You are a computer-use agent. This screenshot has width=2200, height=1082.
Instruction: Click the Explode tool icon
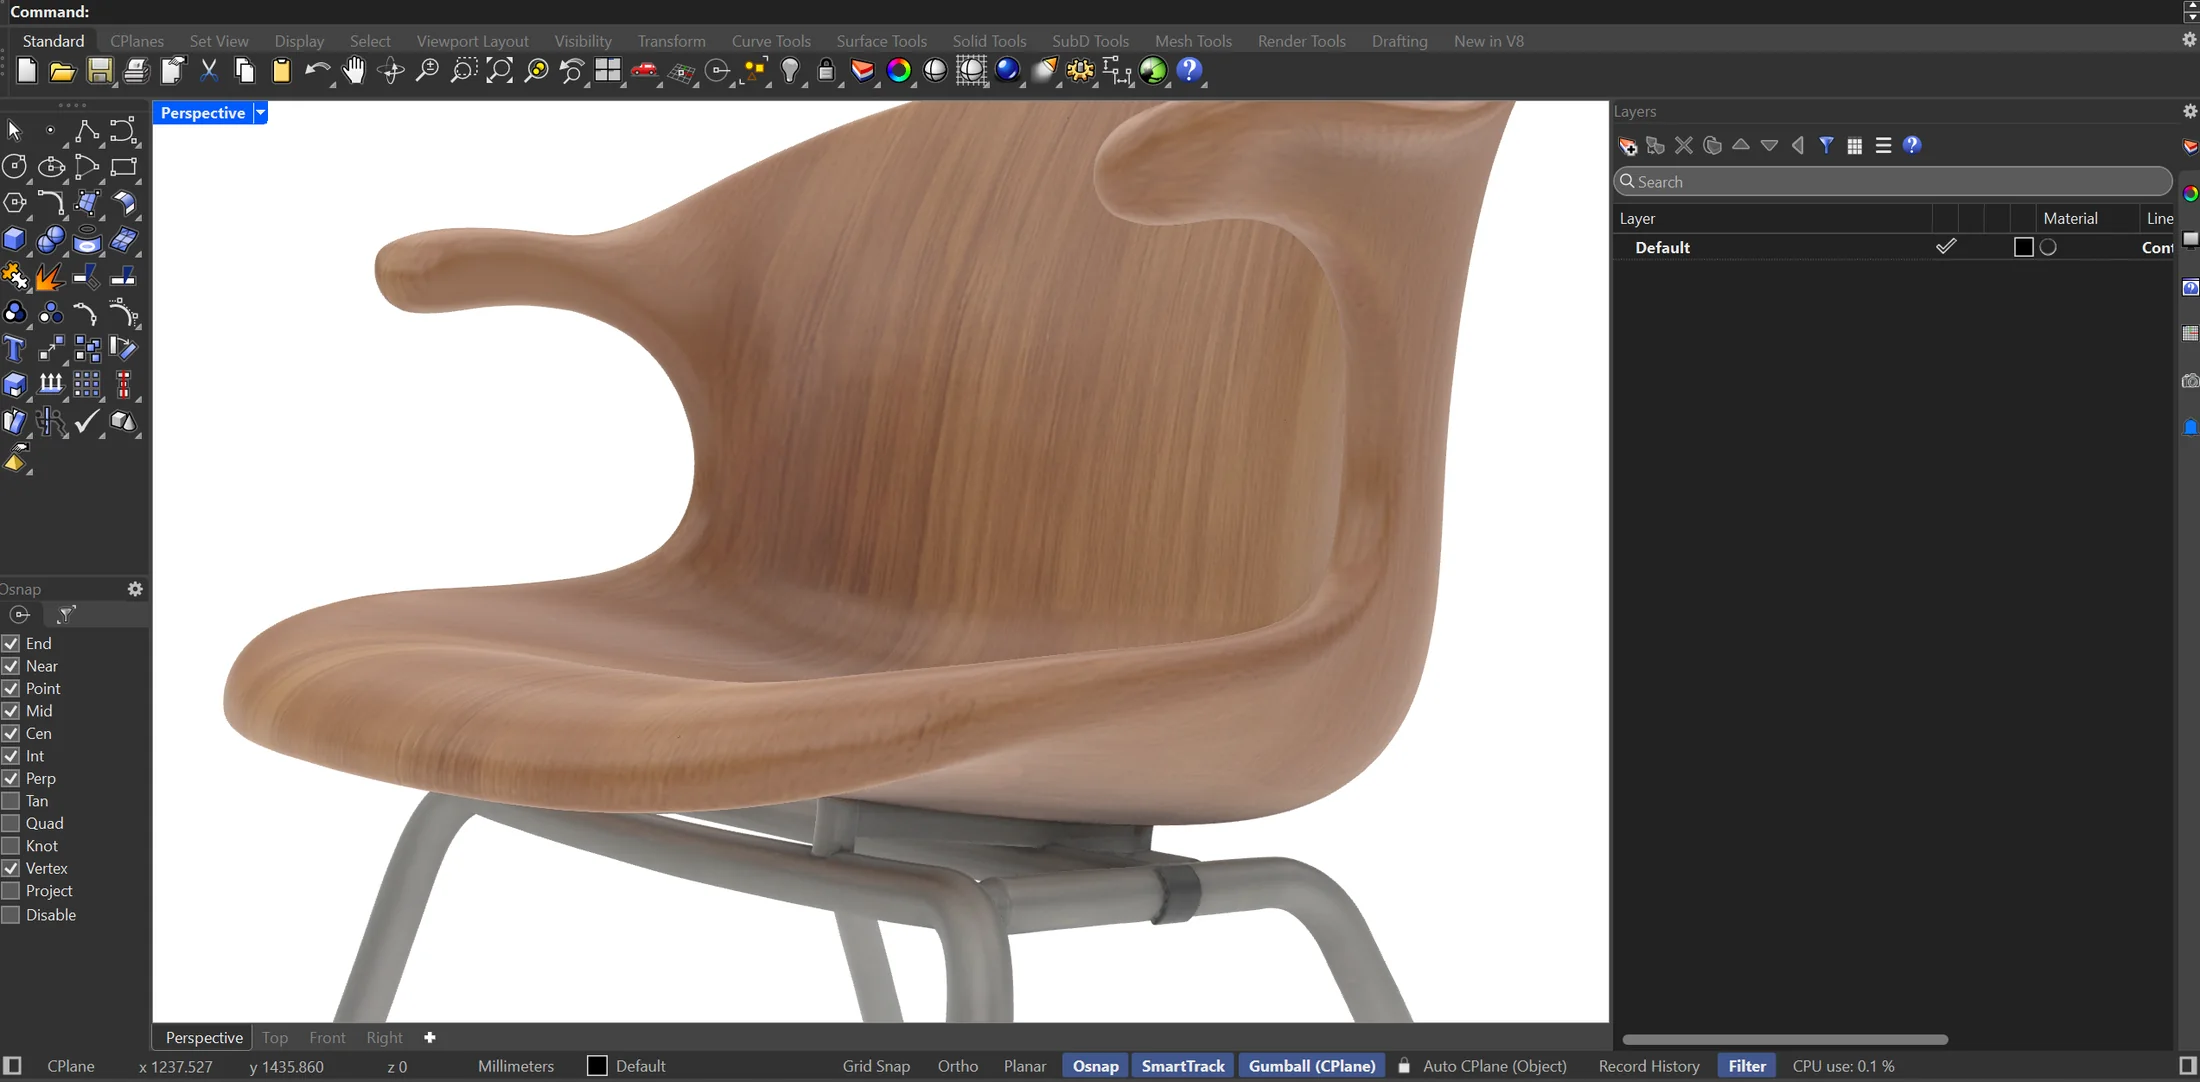point(50,277)
